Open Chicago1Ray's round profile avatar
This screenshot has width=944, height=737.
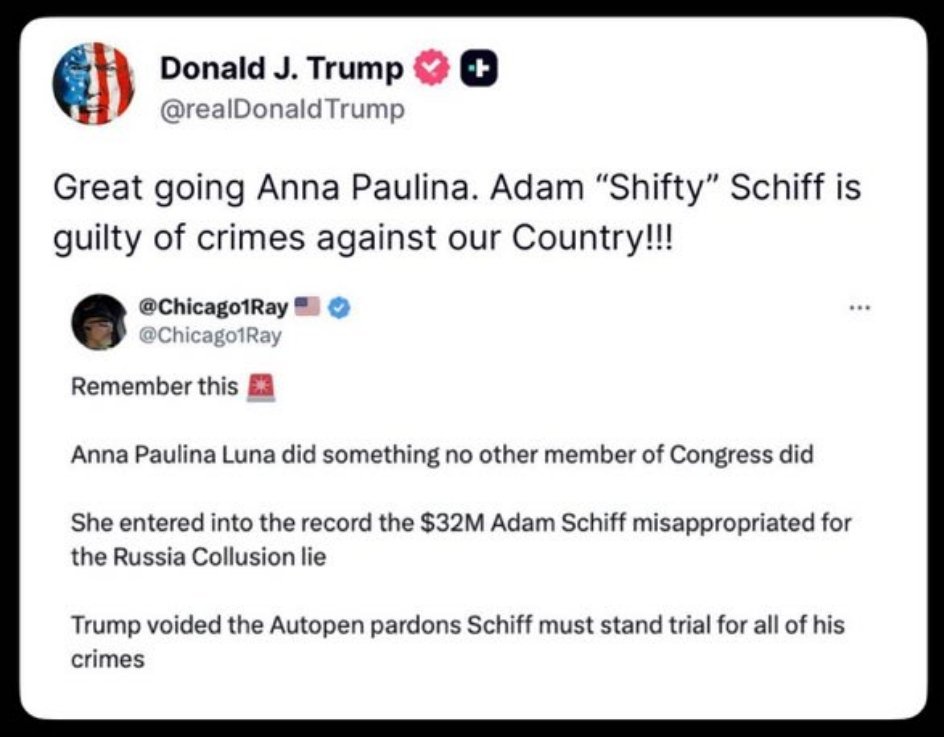click(x=99, y=322)
